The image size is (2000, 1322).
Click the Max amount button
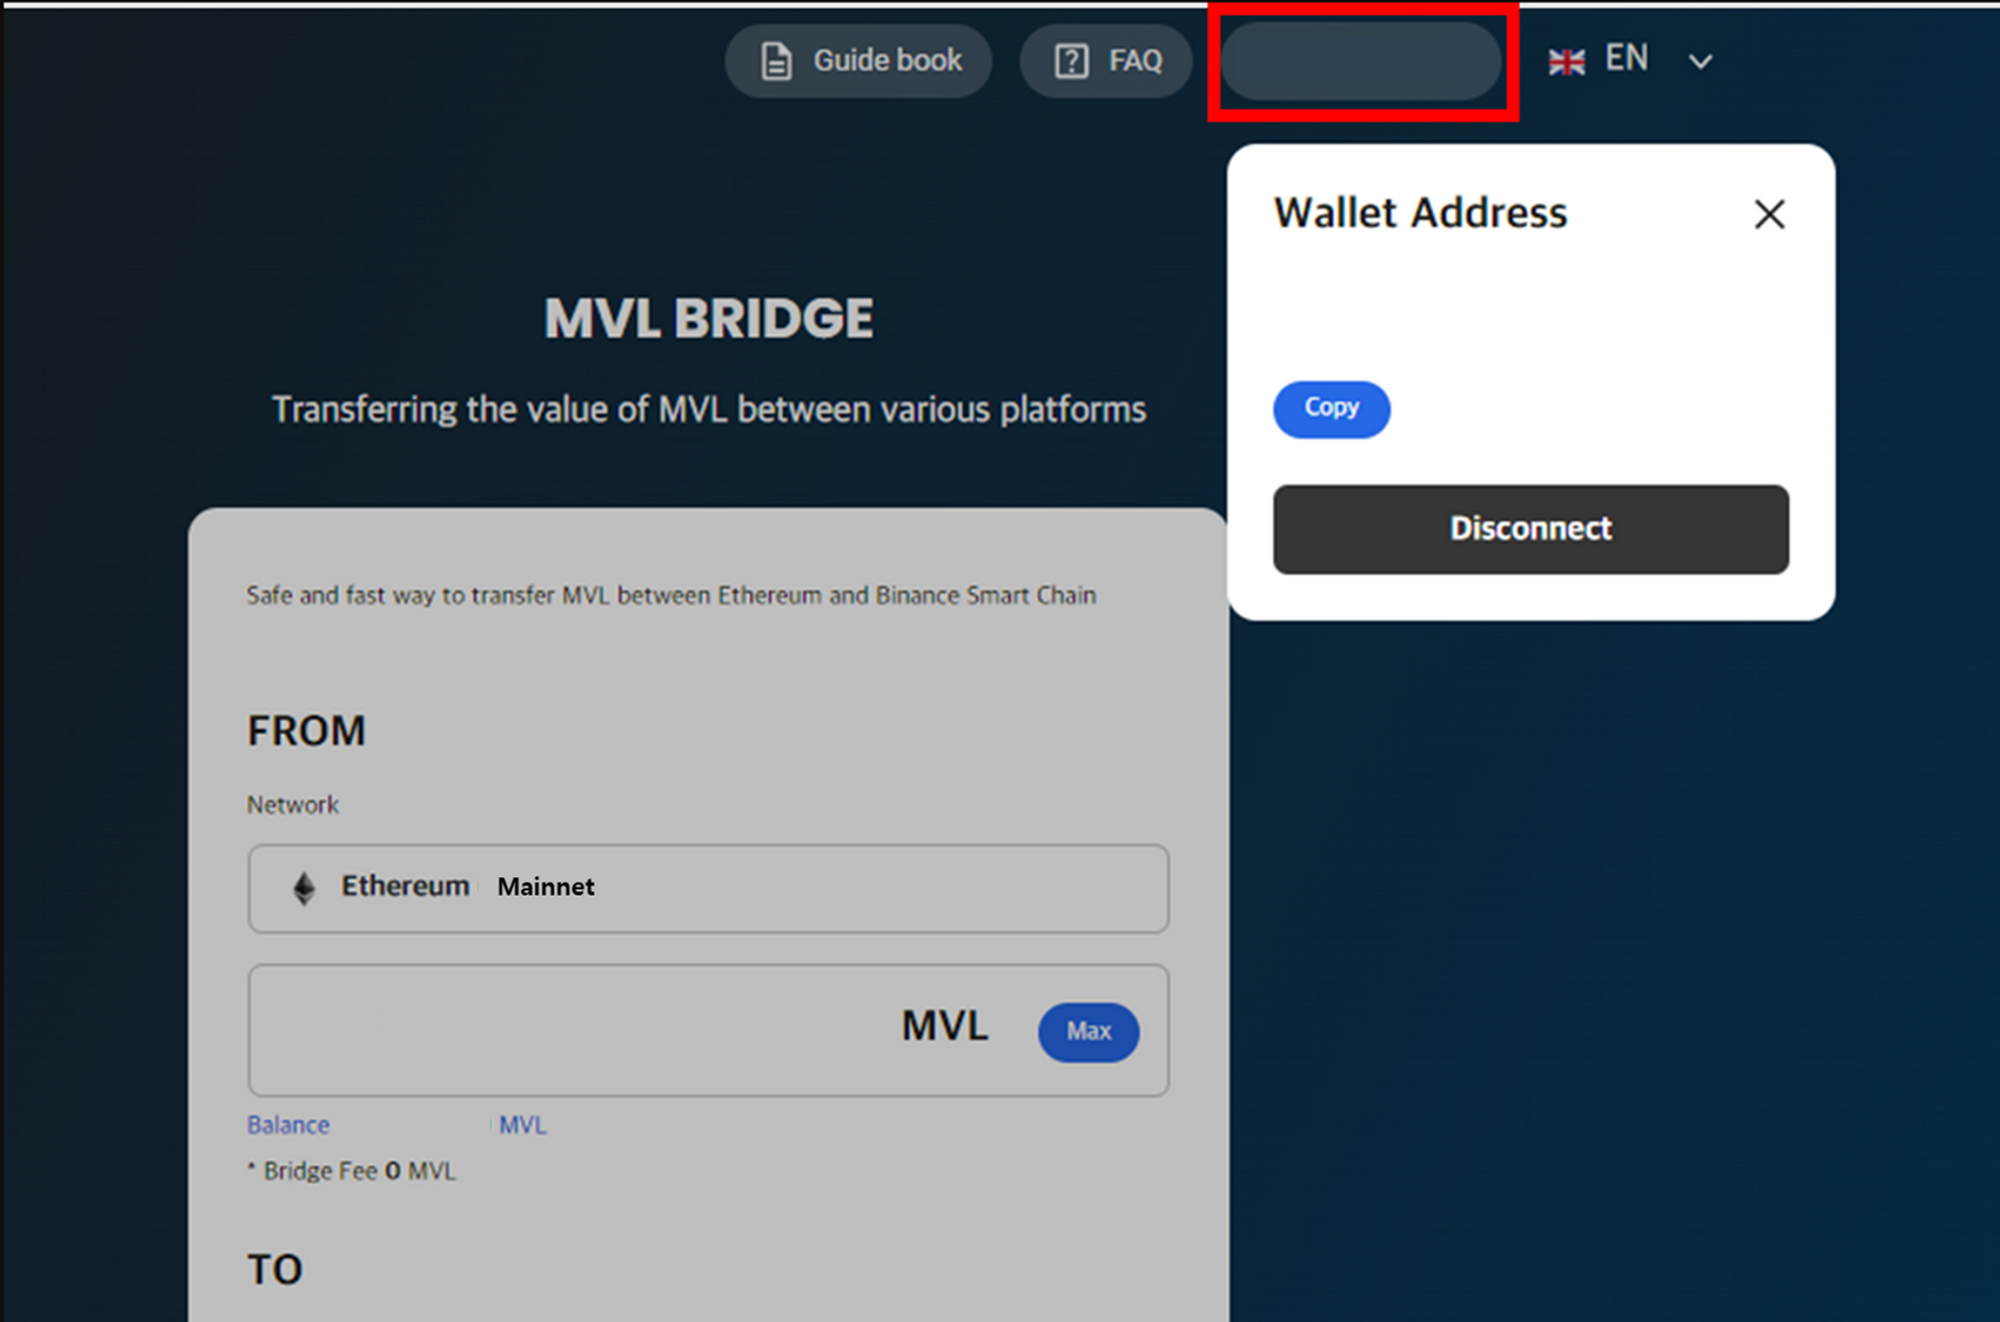point(1088,1031)
